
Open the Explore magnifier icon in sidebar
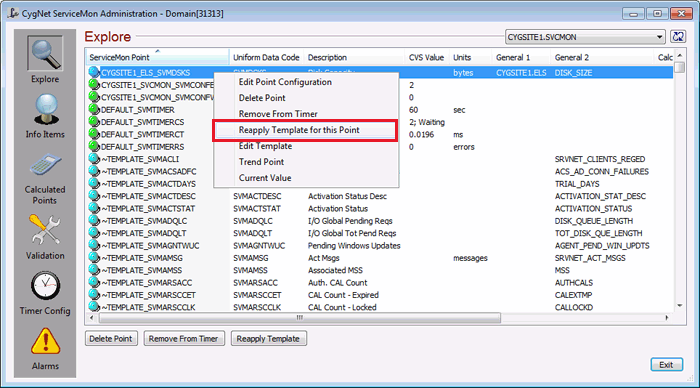click(x=45, y=53)
